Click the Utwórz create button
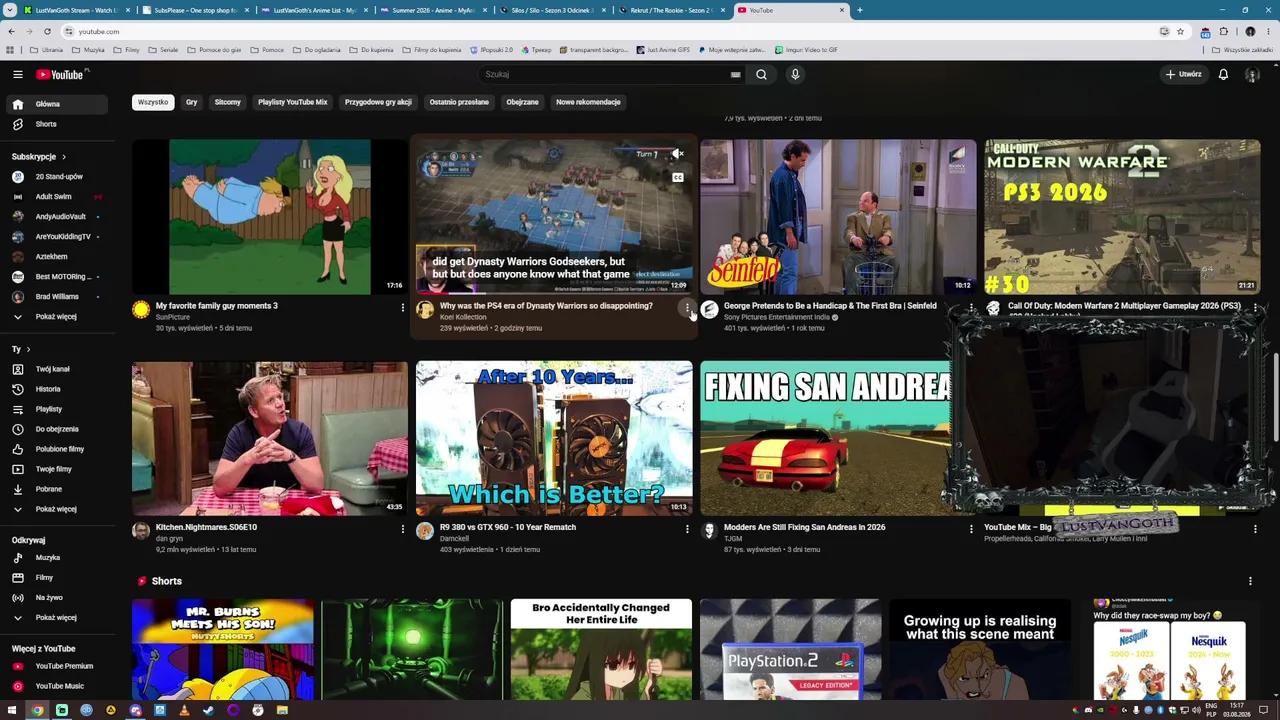 1183,74
